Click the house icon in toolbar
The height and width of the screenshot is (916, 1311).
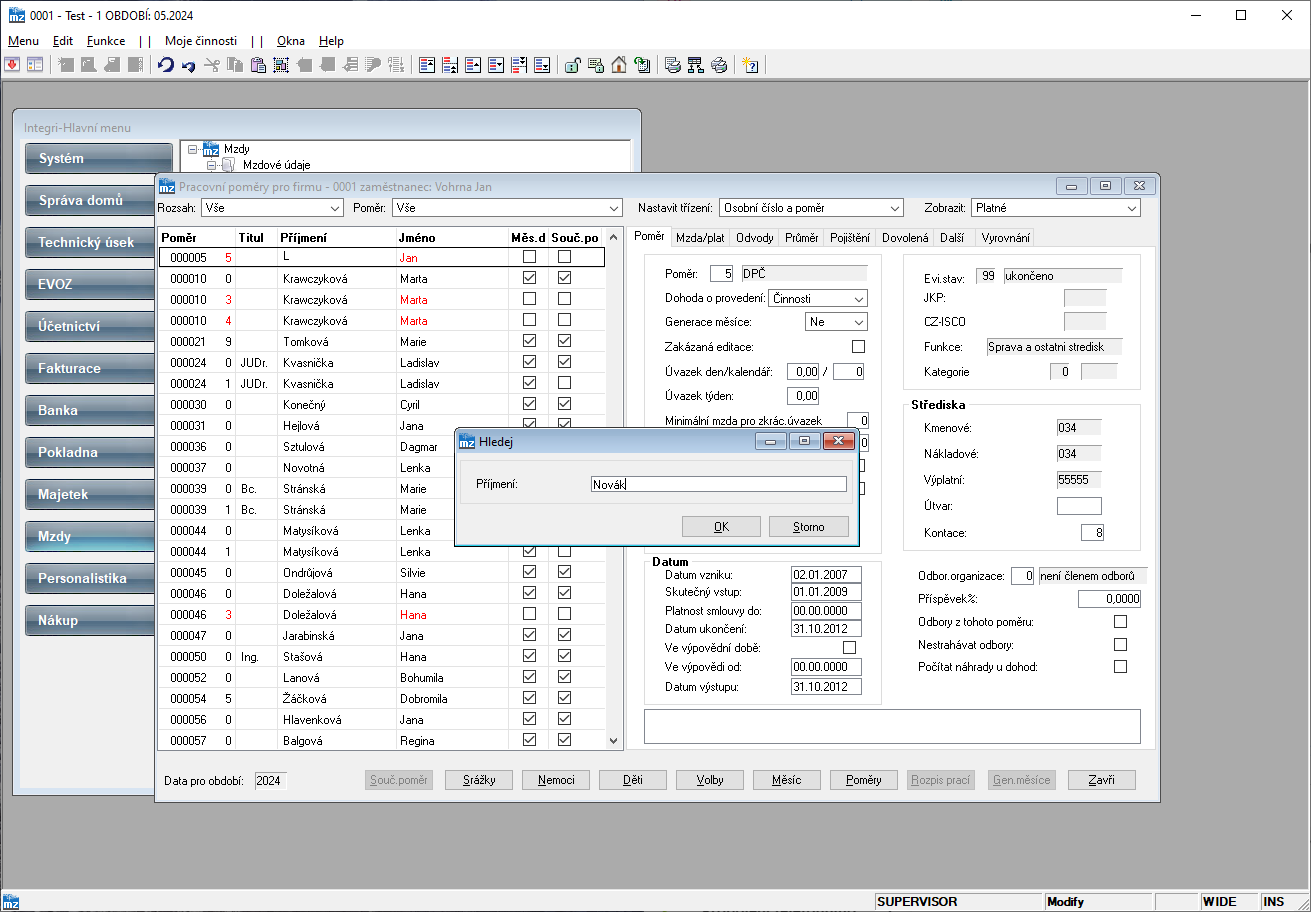[x=619, y=65]
